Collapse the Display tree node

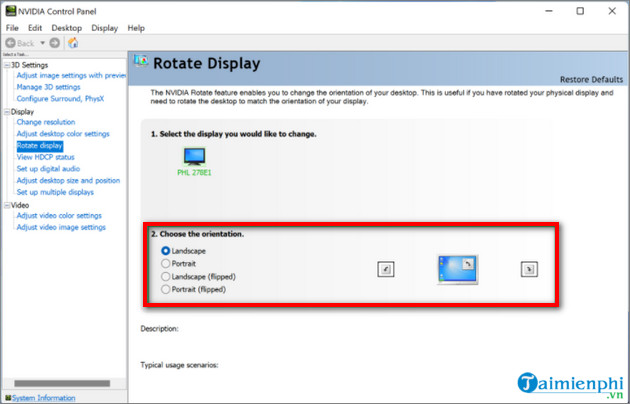[7, 112]
